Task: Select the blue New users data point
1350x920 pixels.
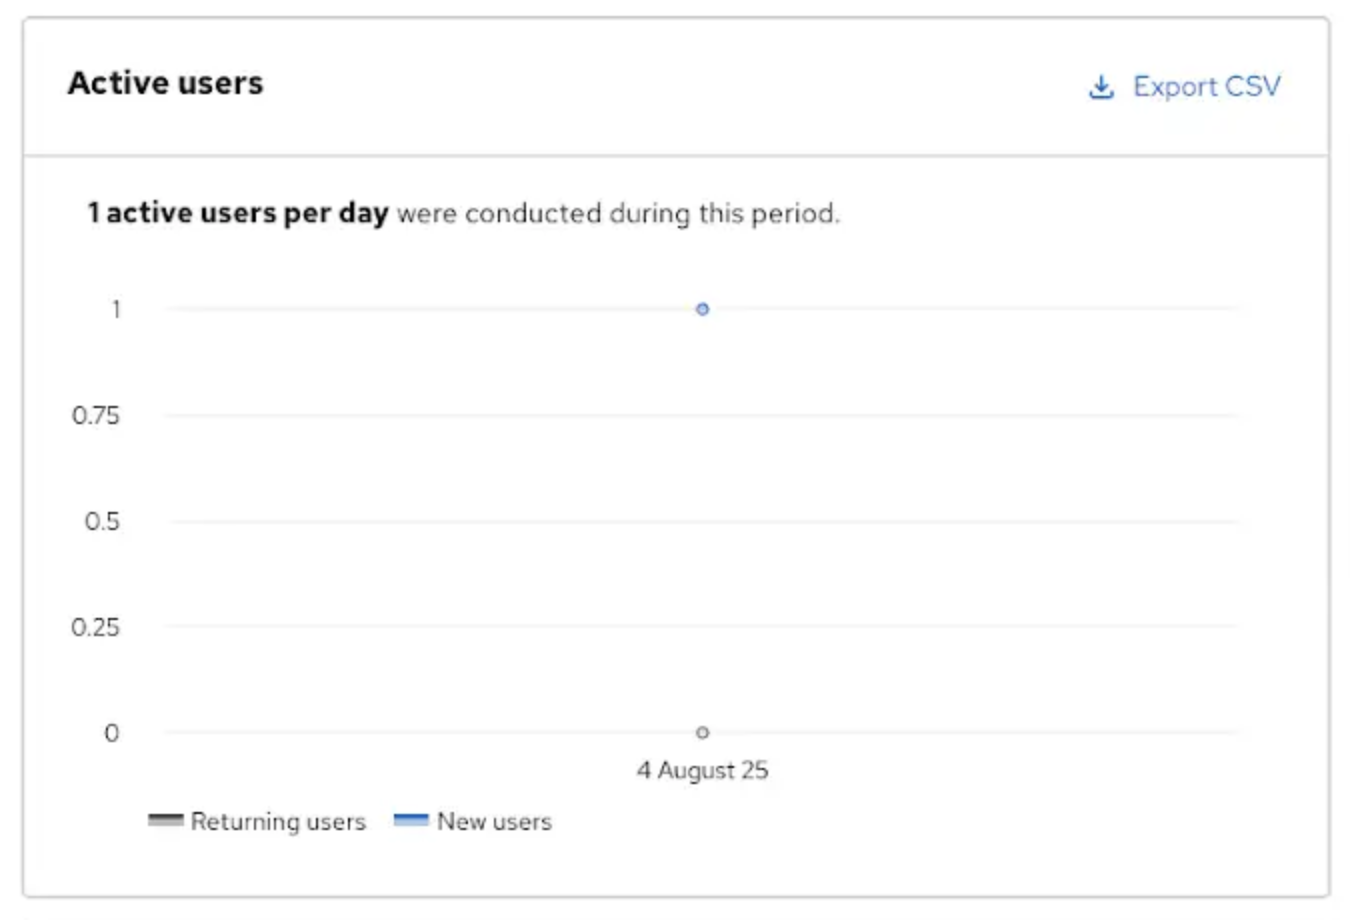Action: (702, 309)
